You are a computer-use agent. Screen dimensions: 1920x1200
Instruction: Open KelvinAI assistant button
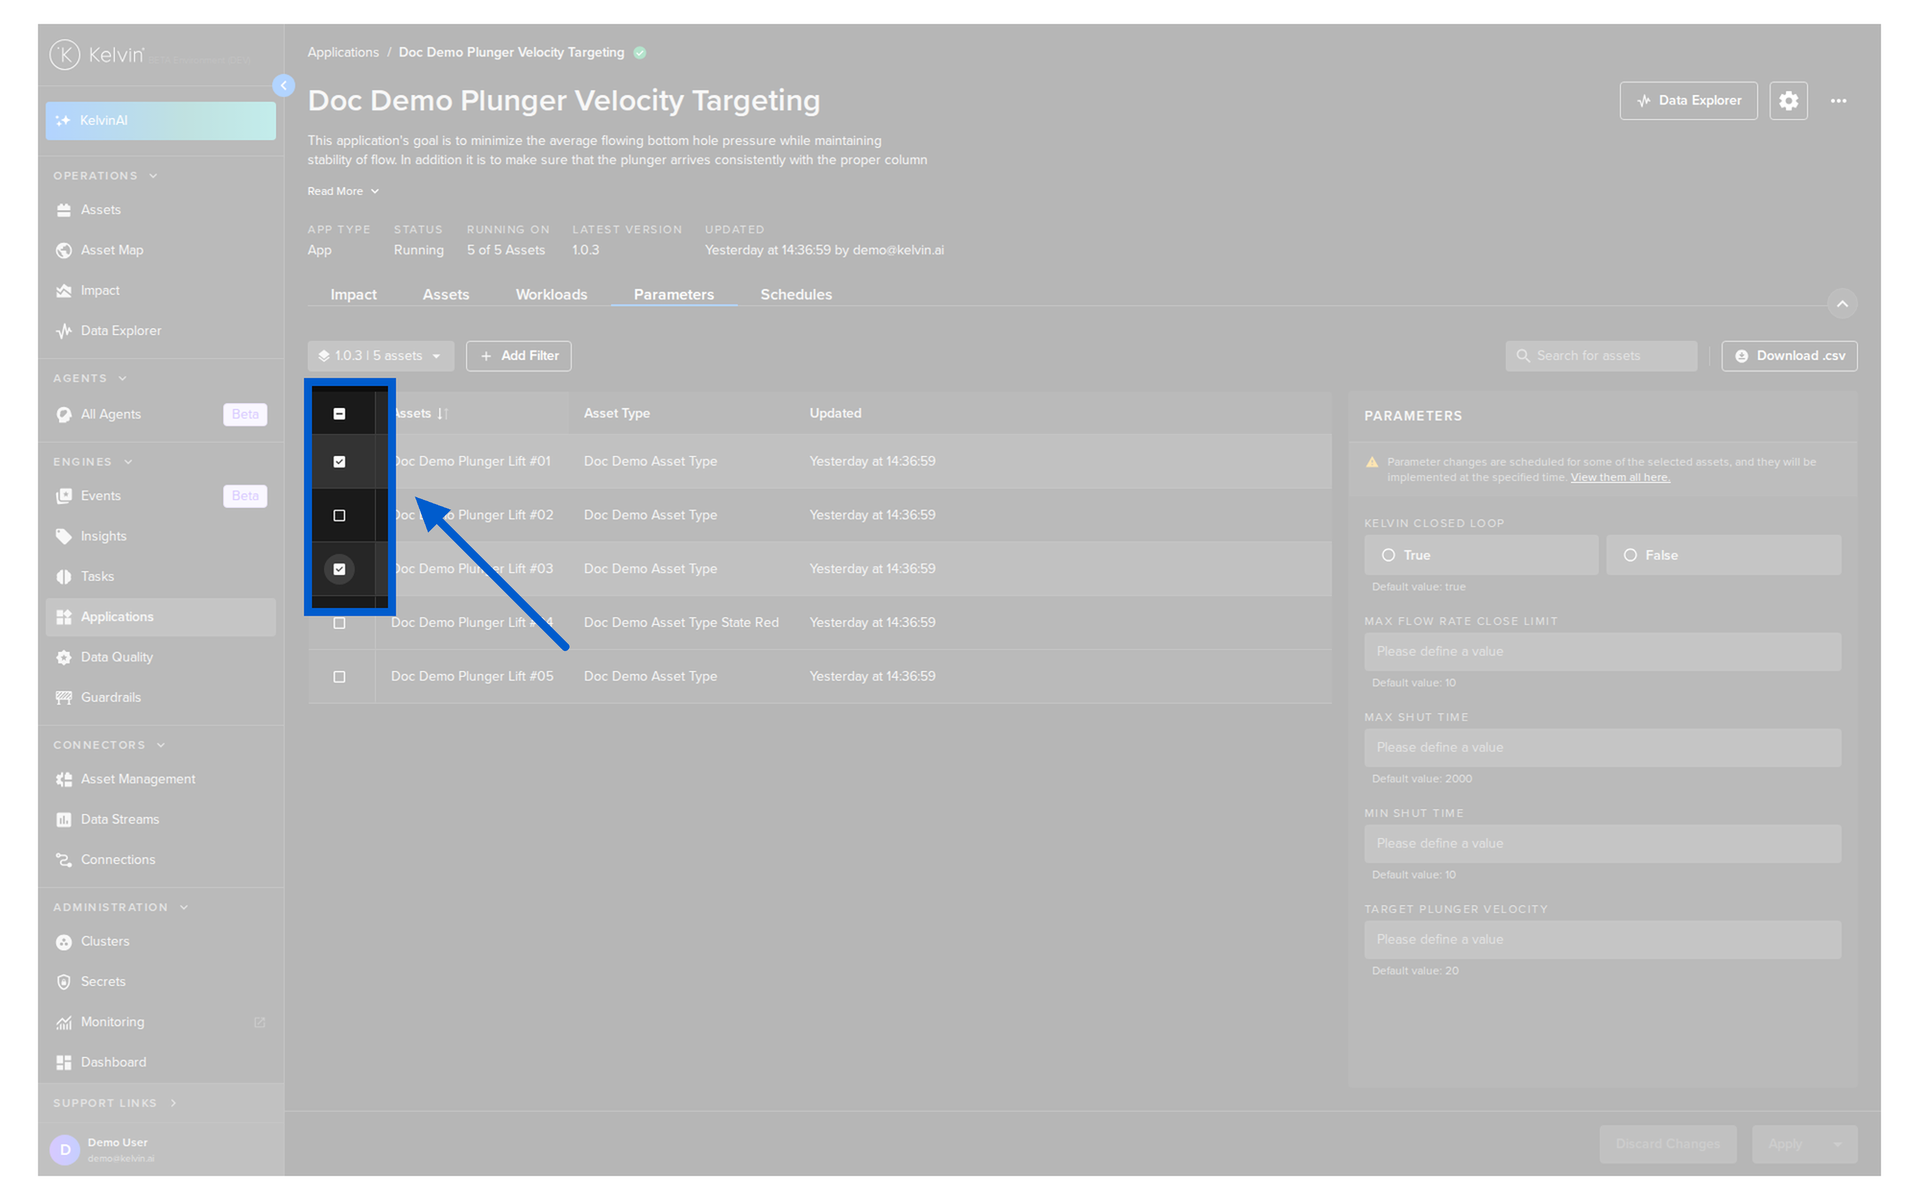click(160, 120)
